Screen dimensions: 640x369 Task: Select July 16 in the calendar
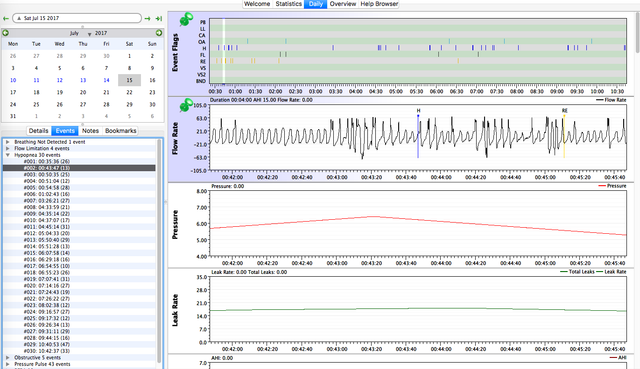152,80
